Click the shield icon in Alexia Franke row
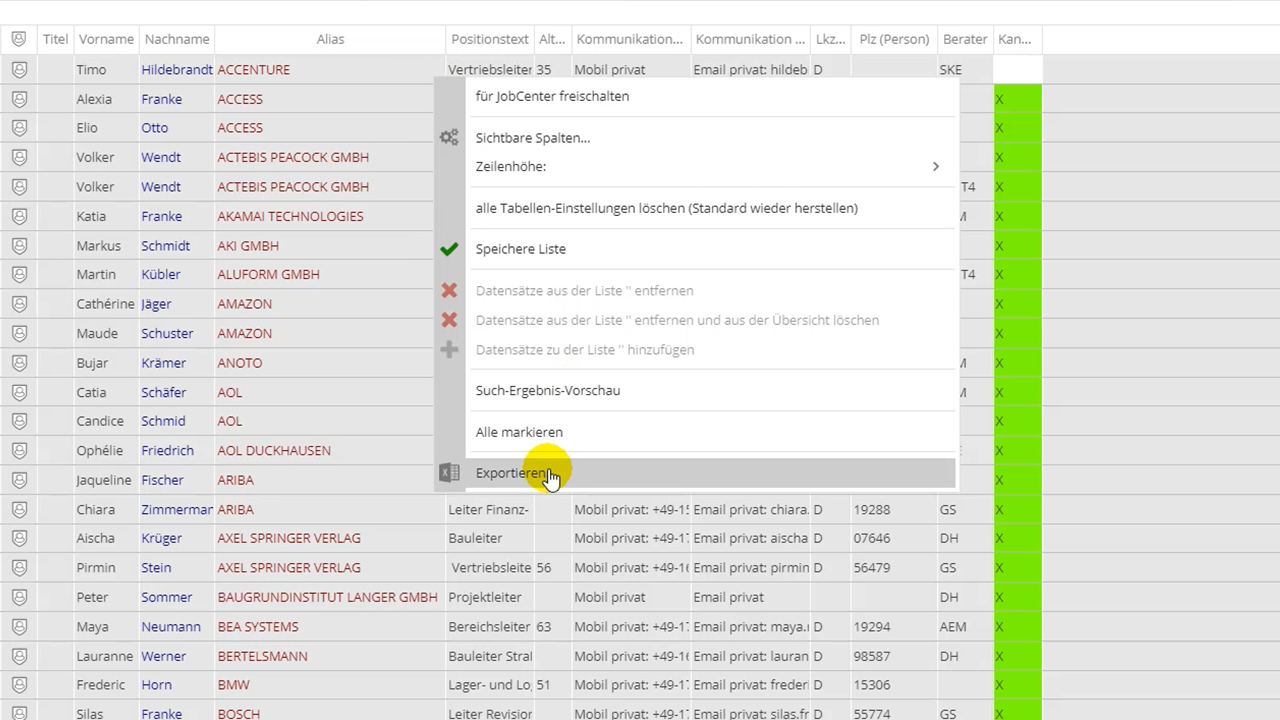The height and width of the screenshot is (720, 1280). (19, 99)
